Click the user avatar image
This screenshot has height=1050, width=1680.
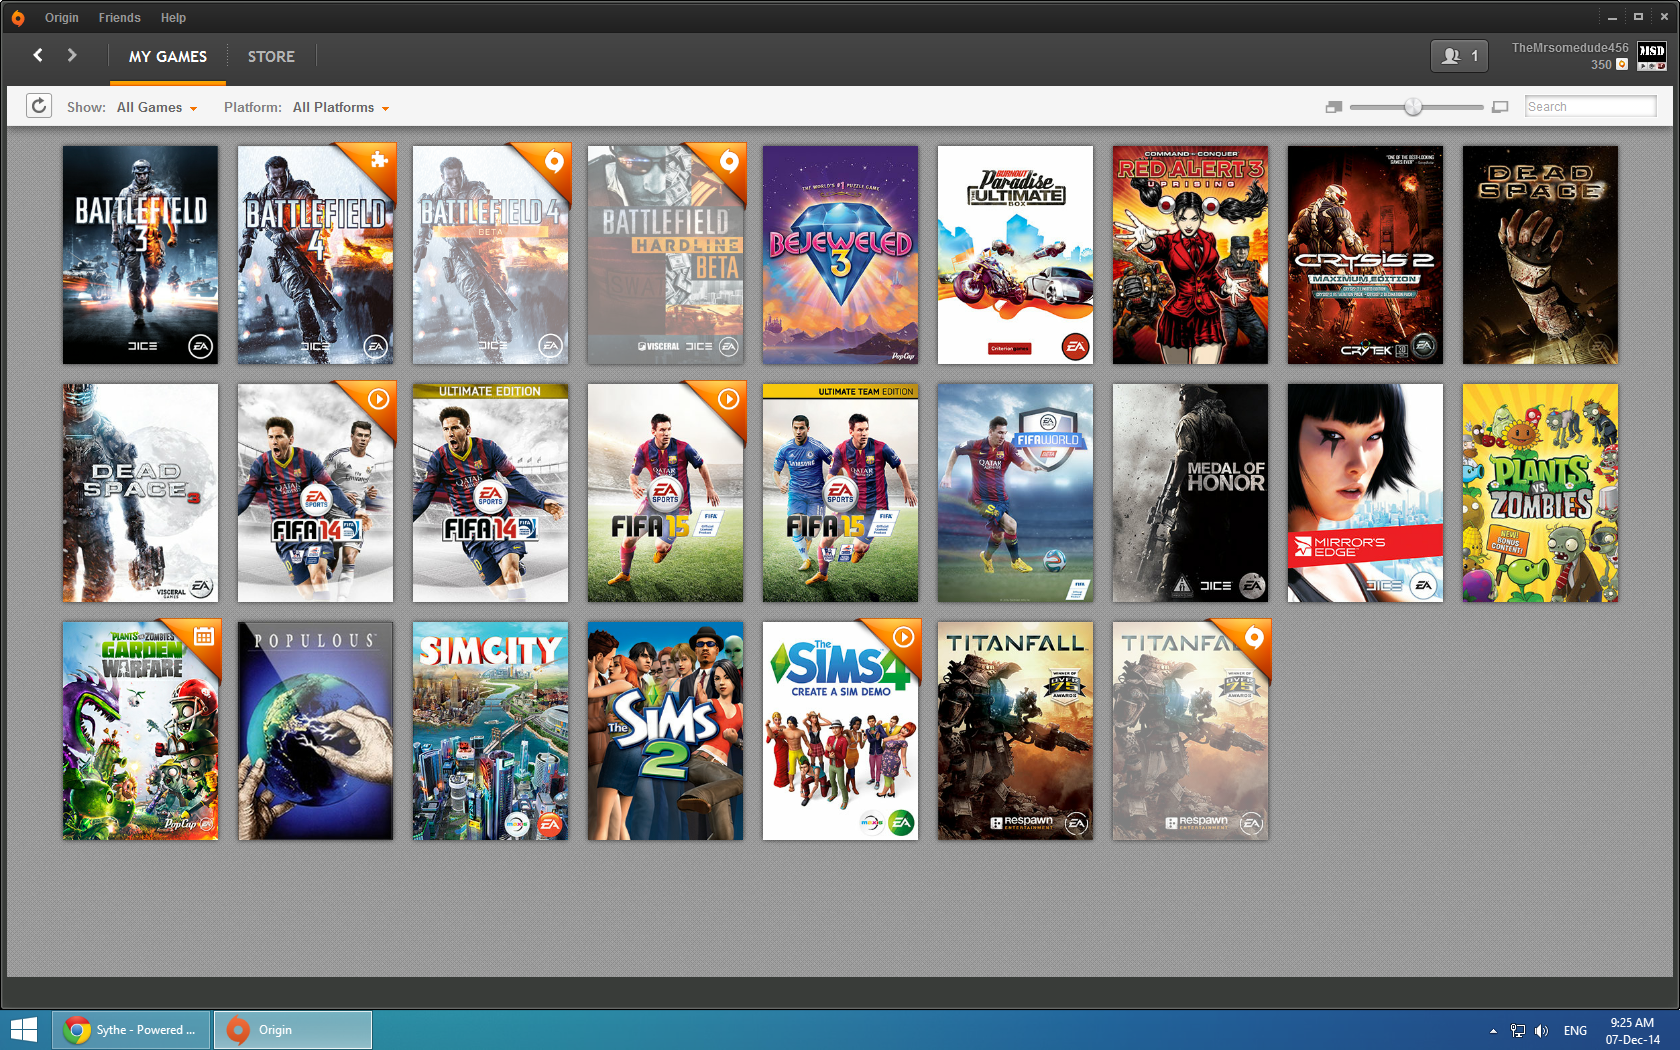[1652, 56]
